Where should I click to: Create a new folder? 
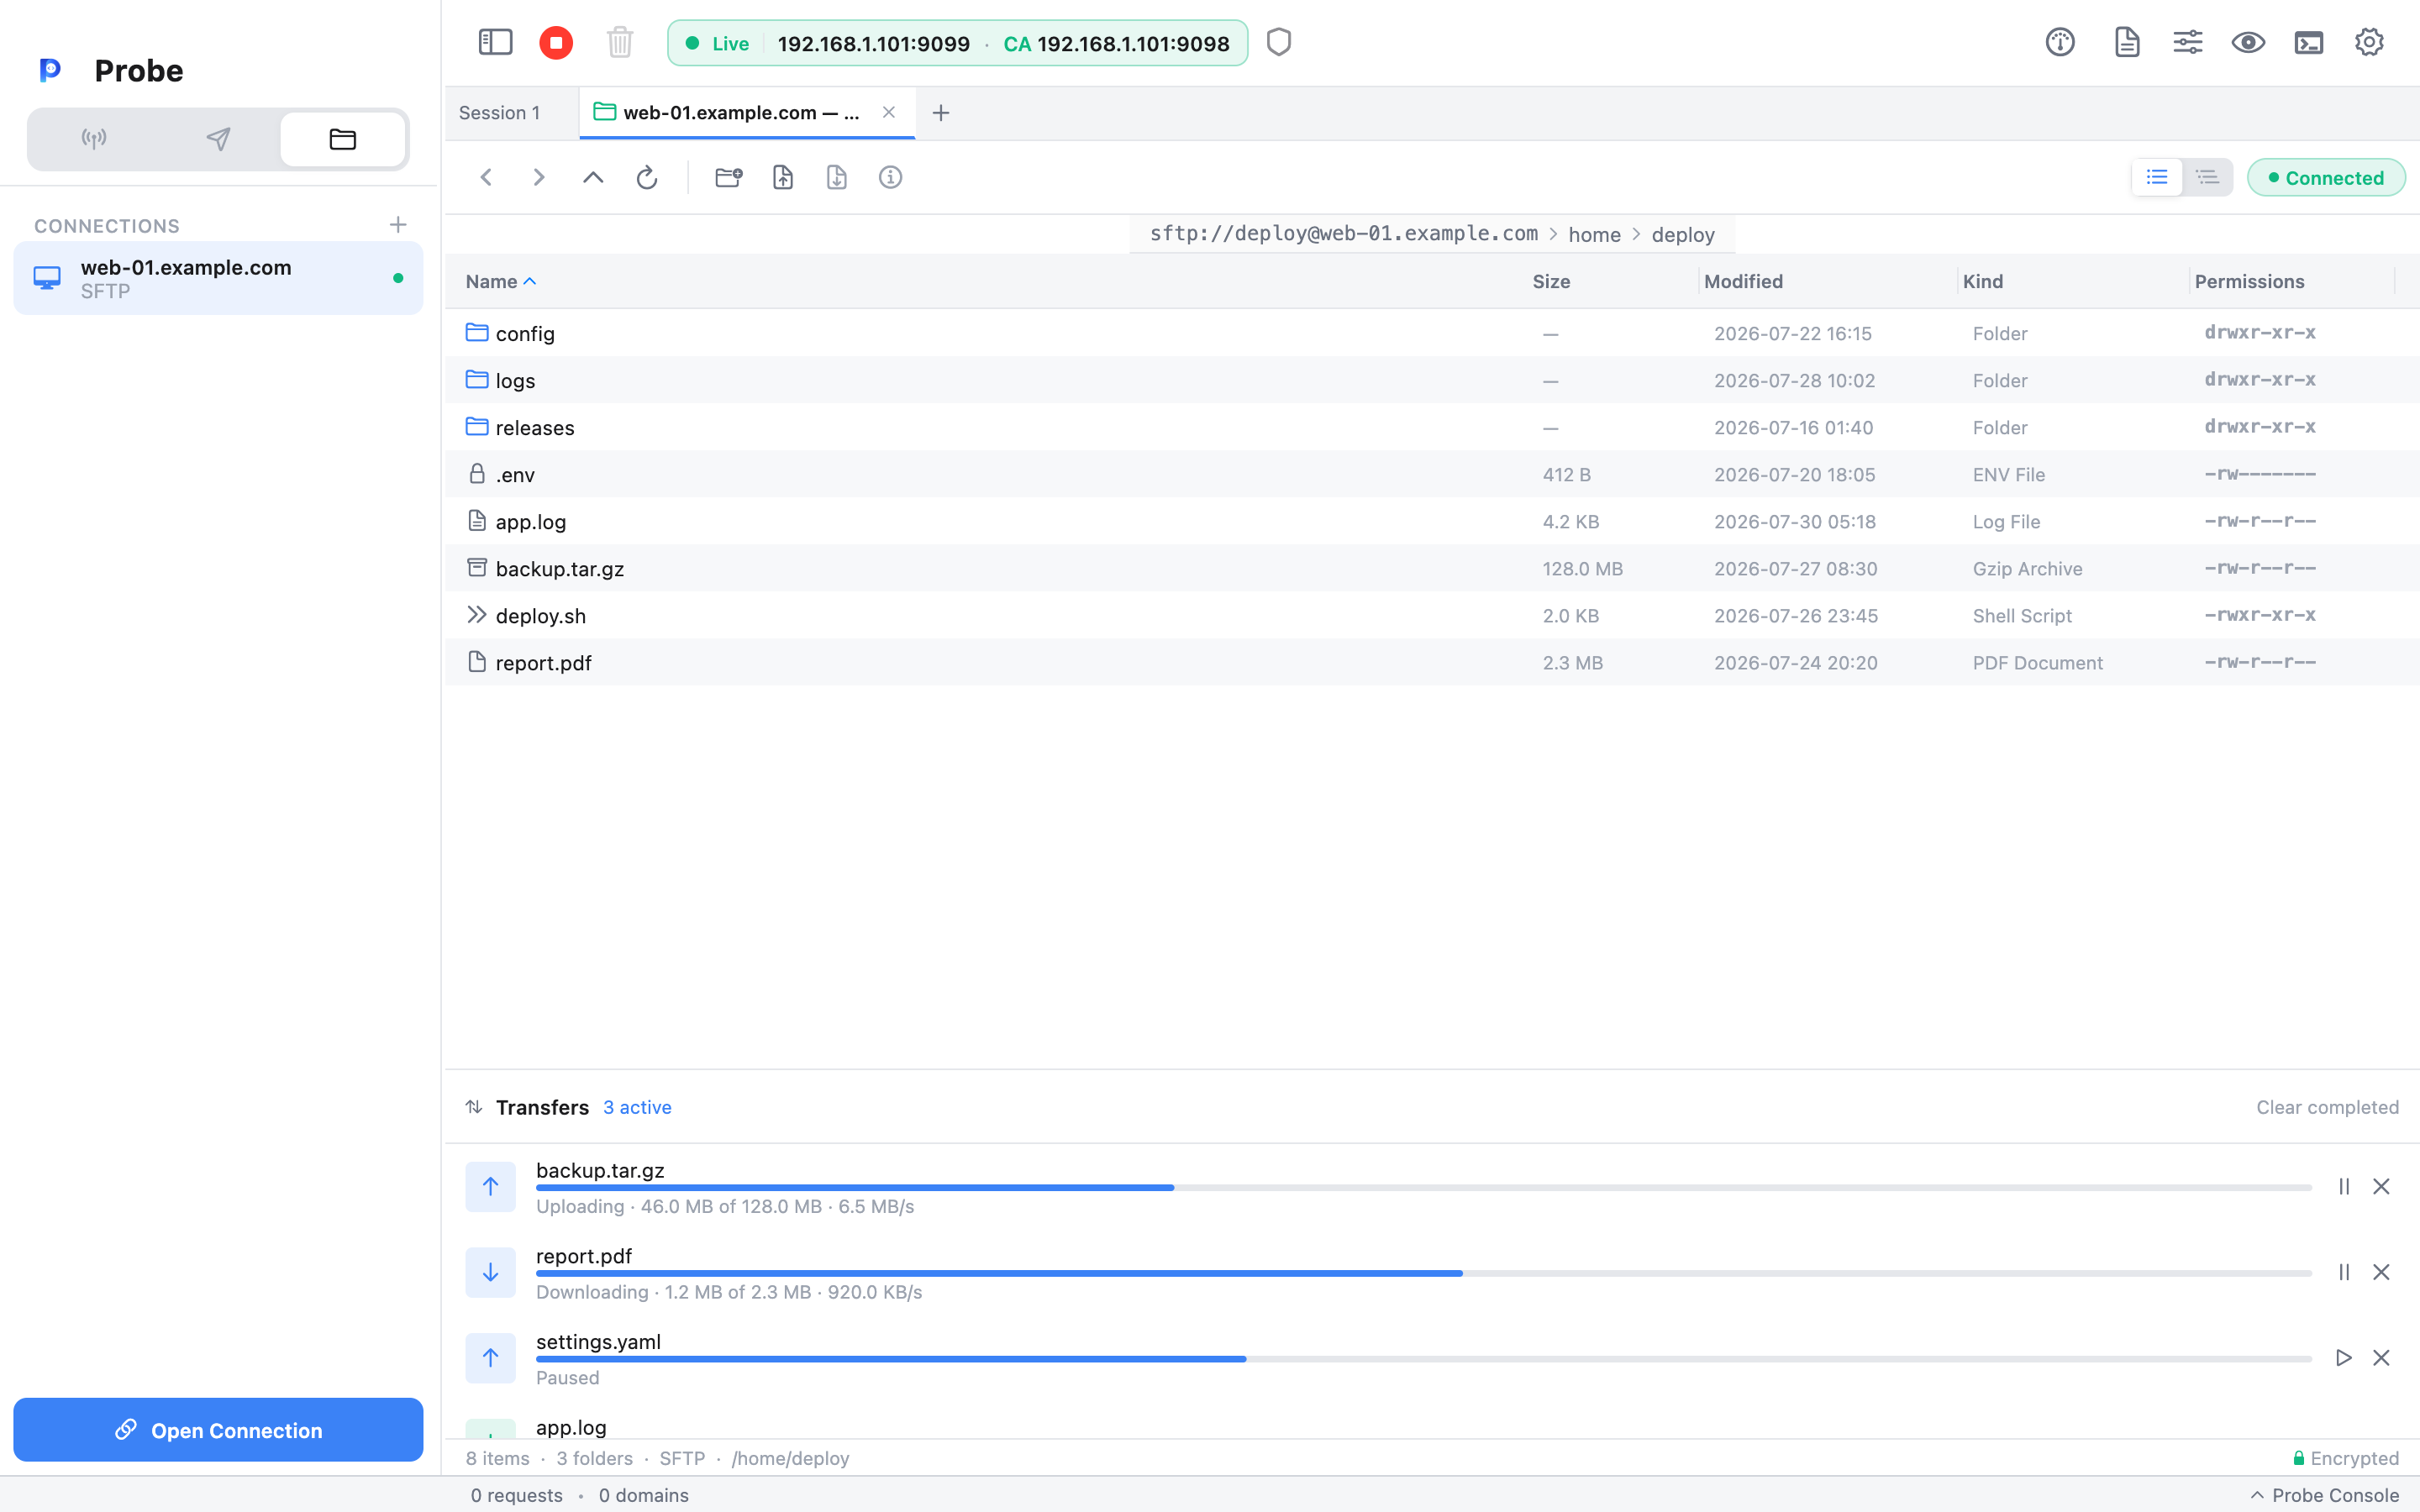tap(729, 177)
